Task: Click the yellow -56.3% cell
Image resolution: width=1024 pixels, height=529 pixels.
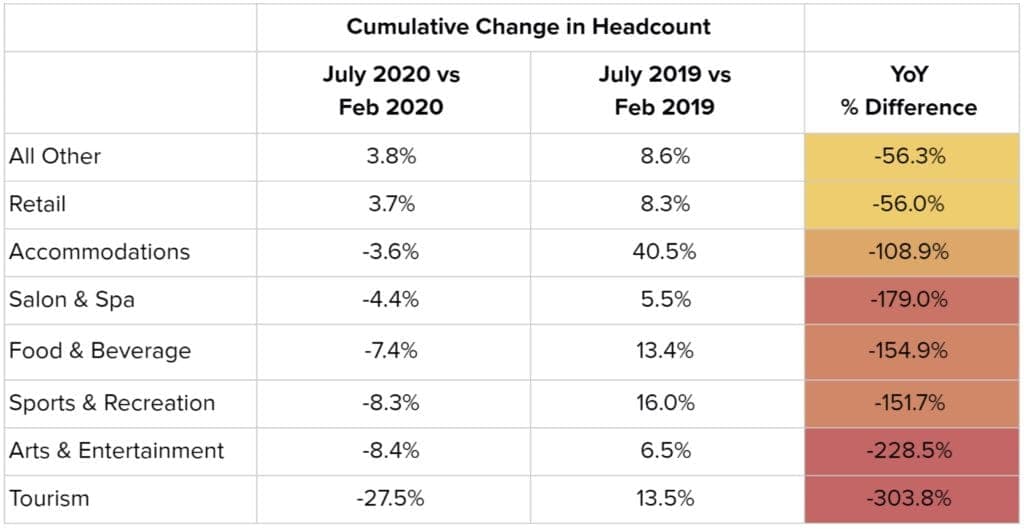Action: (912, 157)
